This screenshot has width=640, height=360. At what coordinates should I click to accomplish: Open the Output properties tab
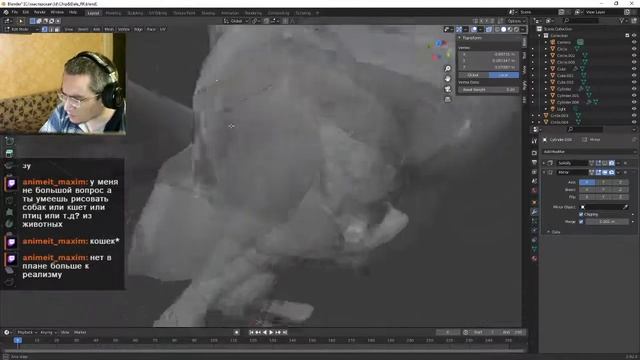pos(534,162)
